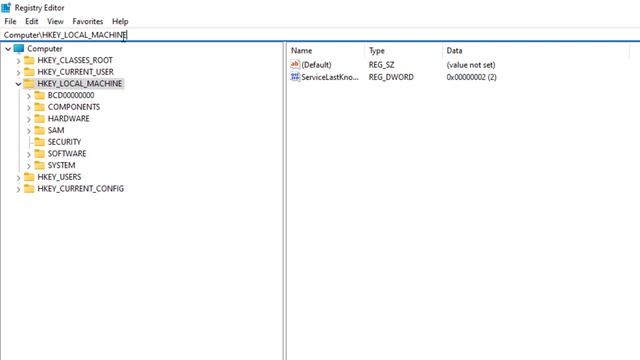Image resolution: width=640 pixels, height=360 pixels.
Task: Select the COMPONENTS key label
Action: (x=74, y=107)
